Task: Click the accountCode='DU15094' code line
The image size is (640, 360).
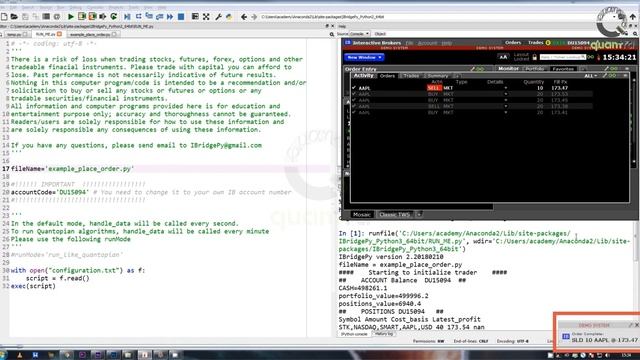Action: pyautogui.click(x=151, y=192)
